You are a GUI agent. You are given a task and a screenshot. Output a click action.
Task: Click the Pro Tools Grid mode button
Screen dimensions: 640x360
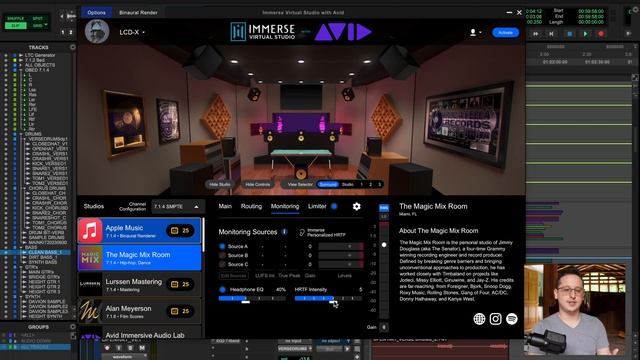(39, 26)
